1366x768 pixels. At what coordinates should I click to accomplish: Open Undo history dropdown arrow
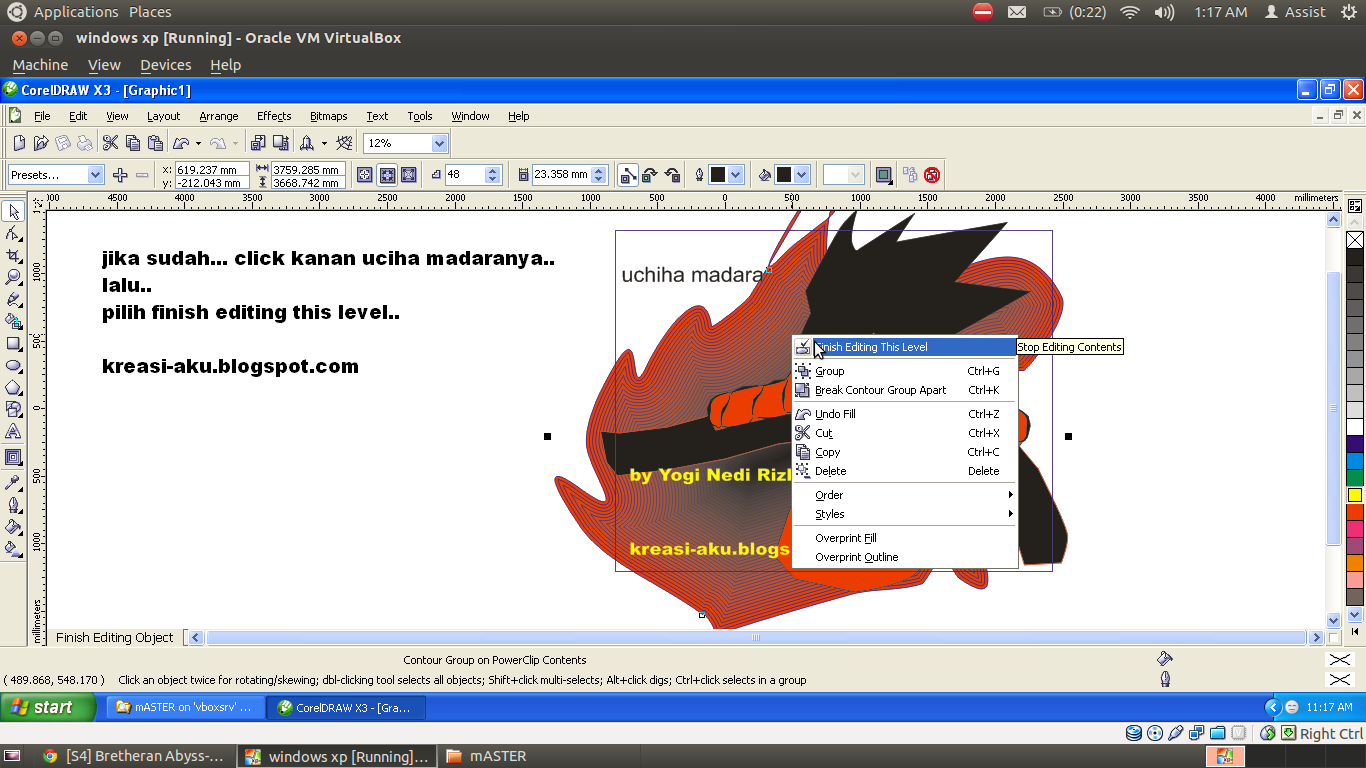198,143
